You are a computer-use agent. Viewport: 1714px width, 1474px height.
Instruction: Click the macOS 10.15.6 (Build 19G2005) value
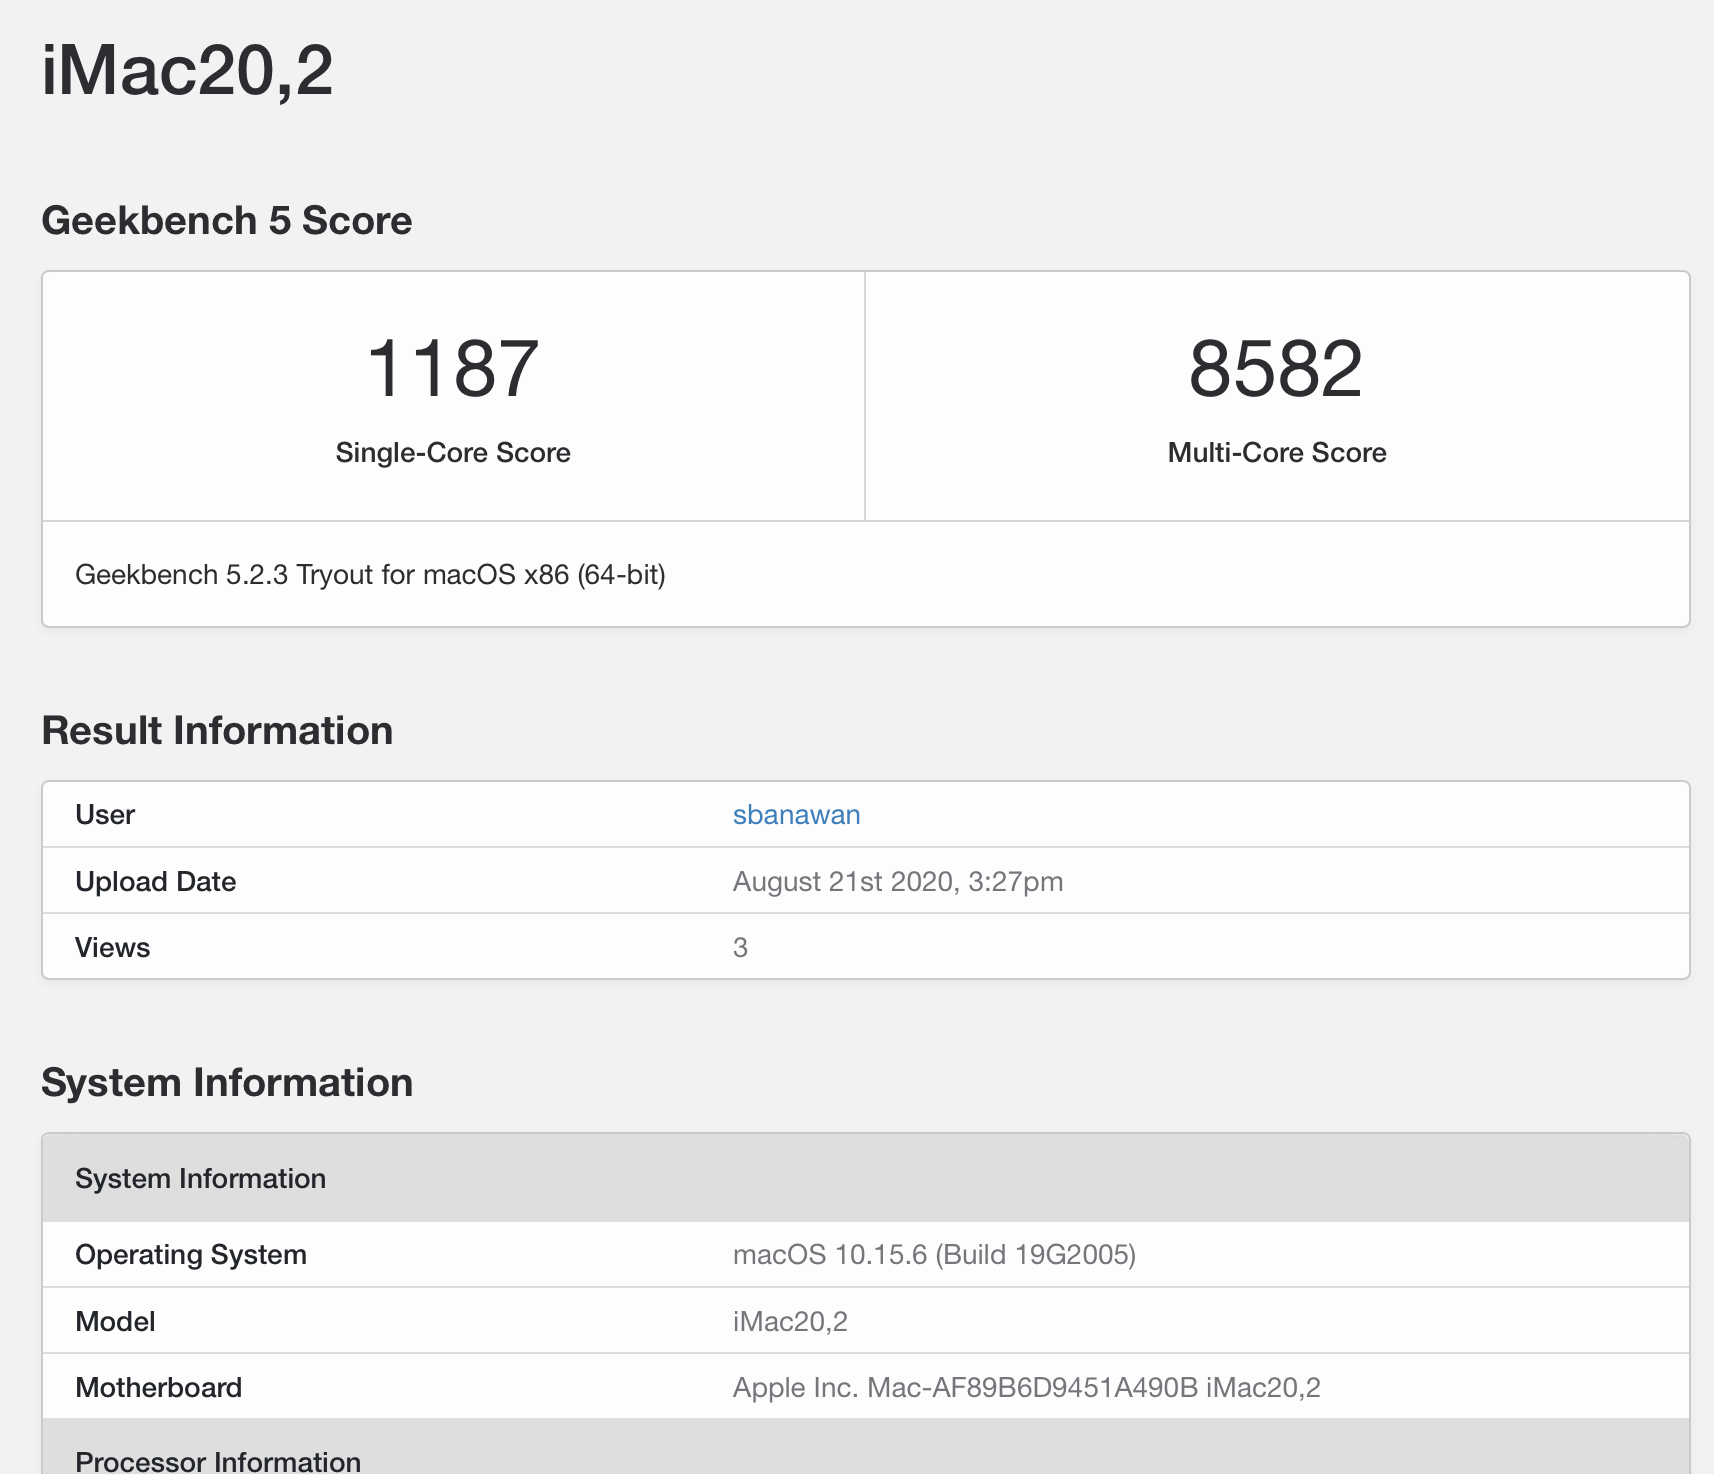(934, 1255)
